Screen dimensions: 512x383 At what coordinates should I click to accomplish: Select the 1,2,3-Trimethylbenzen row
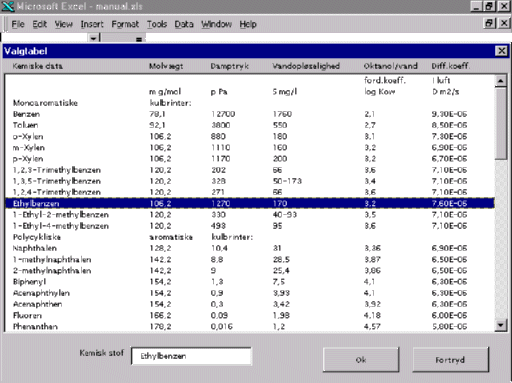coord(250,170)
